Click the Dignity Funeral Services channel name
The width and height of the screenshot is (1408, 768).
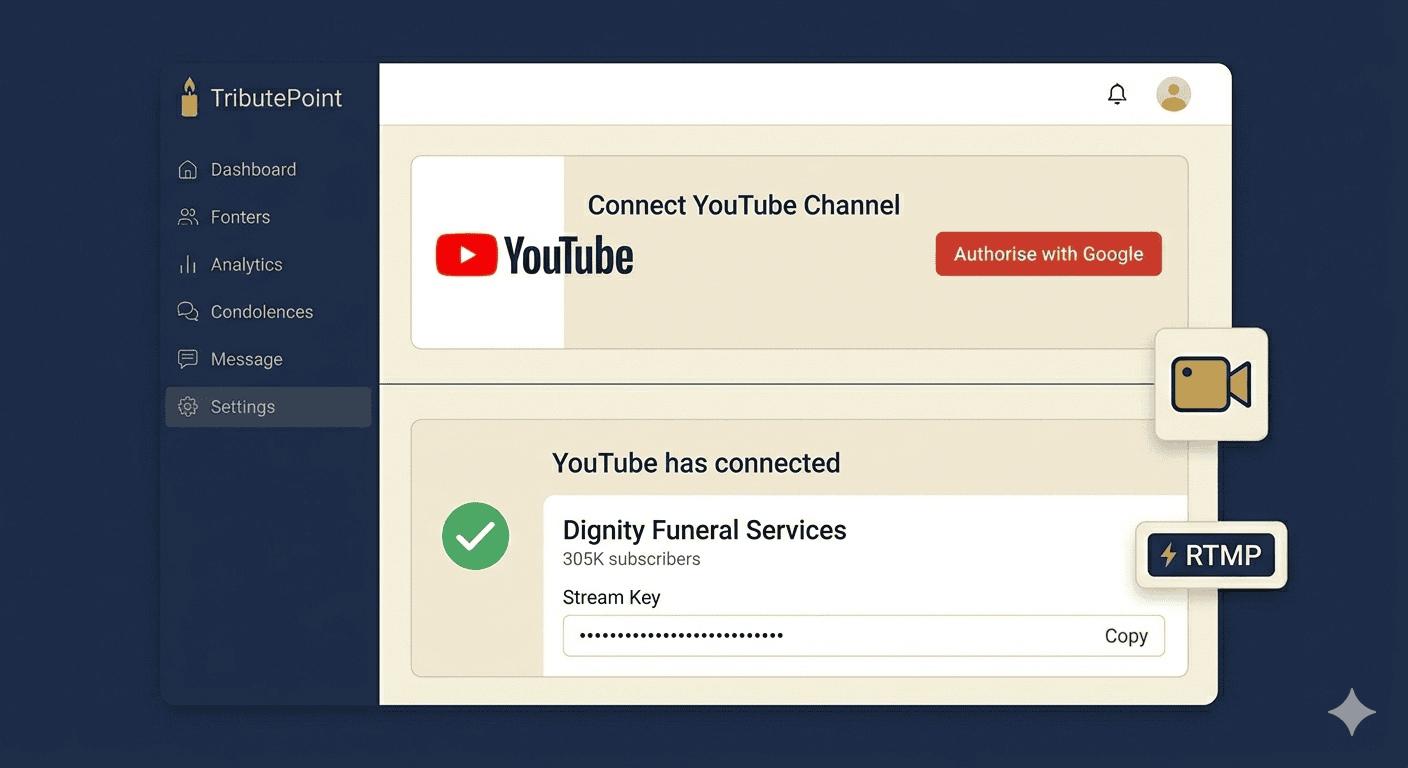[704, 530]
